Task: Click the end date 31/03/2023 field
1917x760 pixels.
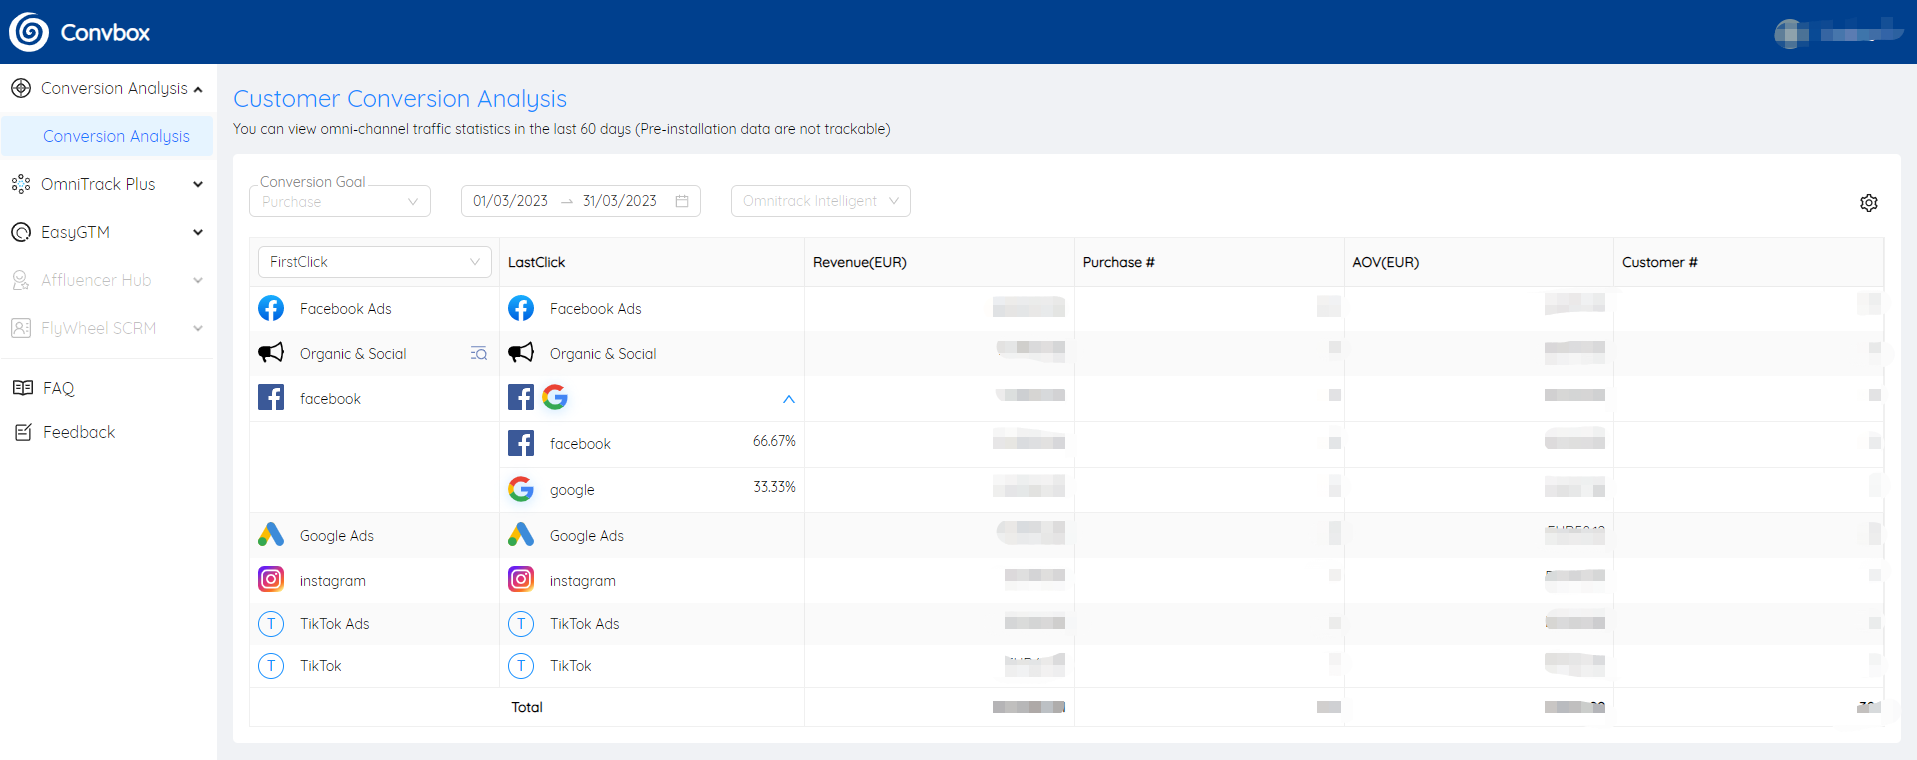Action: point(620,201)
